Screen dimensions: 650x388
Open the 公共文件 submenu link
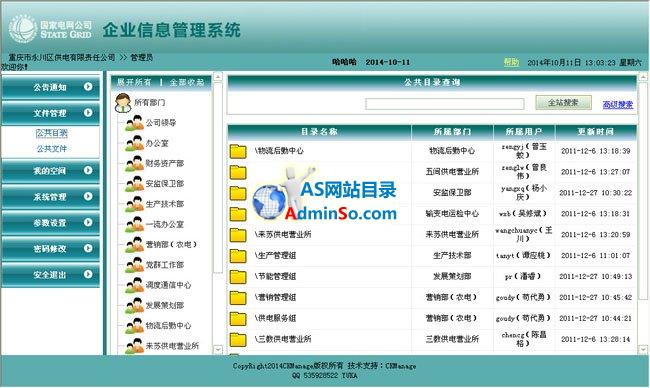(52, 148)
